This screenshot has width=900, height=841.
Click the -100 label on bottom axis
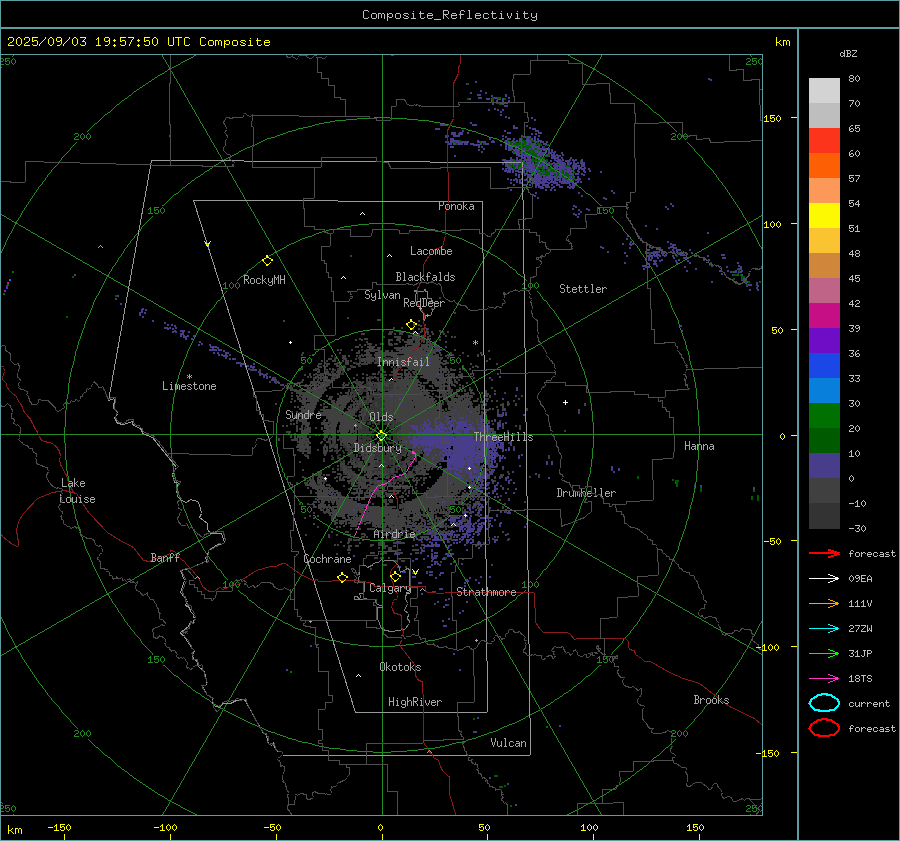(165, 828)
